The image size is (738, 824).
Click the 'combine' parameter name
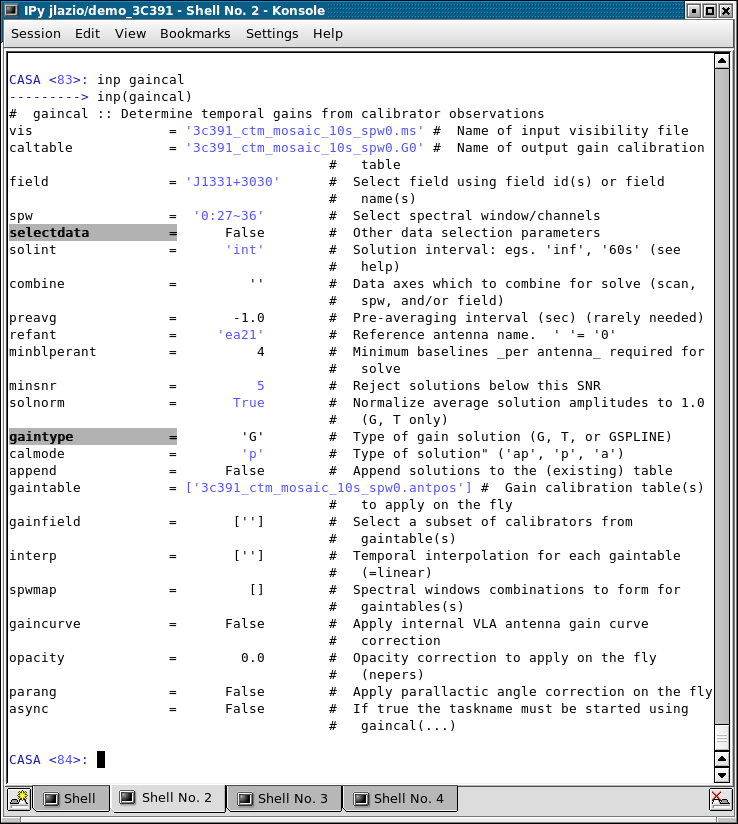tap(37, 284)
